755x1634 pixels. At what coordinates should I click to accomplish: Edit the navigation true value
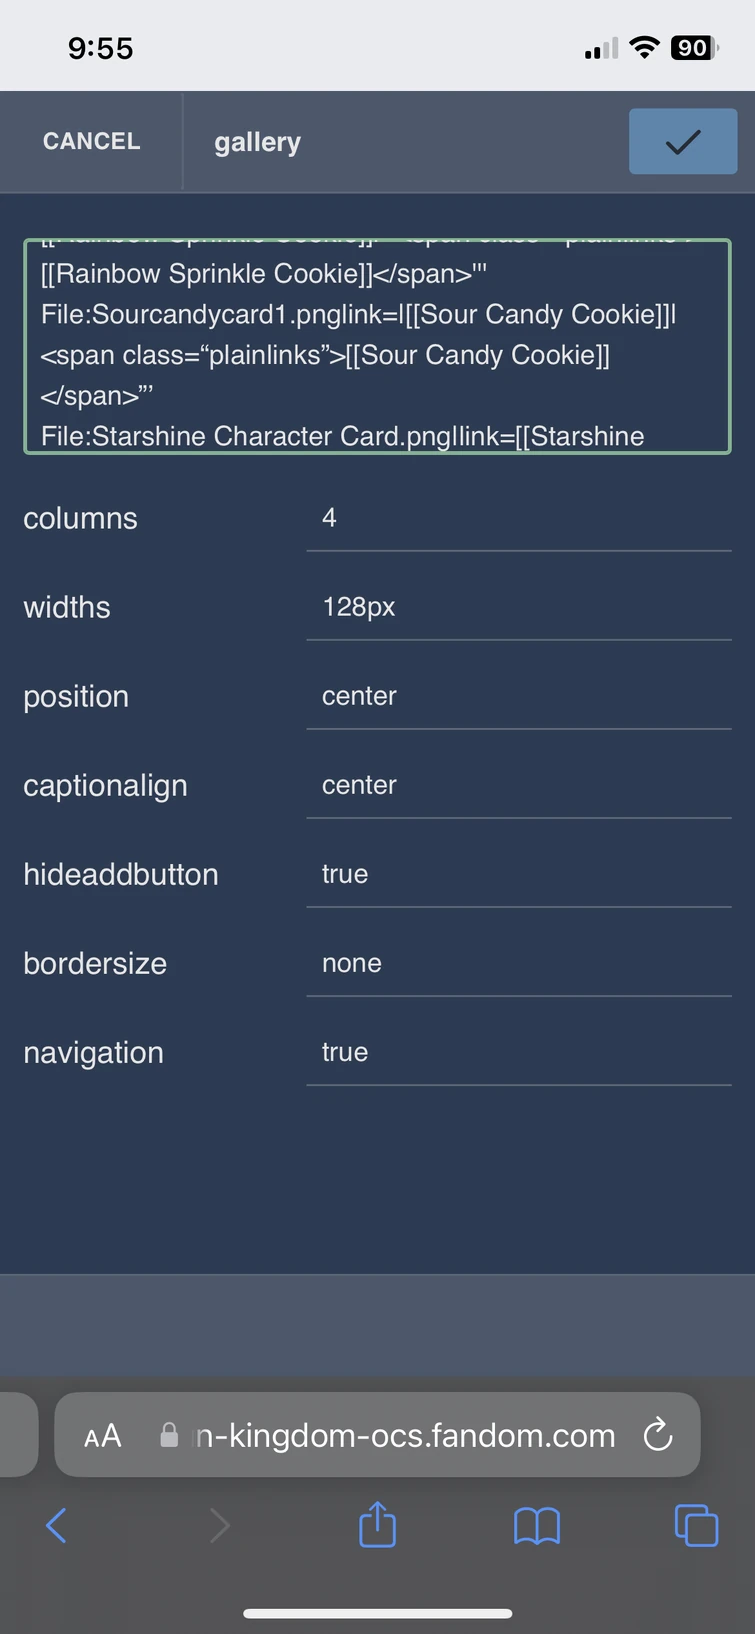(x=519, y=1052)
